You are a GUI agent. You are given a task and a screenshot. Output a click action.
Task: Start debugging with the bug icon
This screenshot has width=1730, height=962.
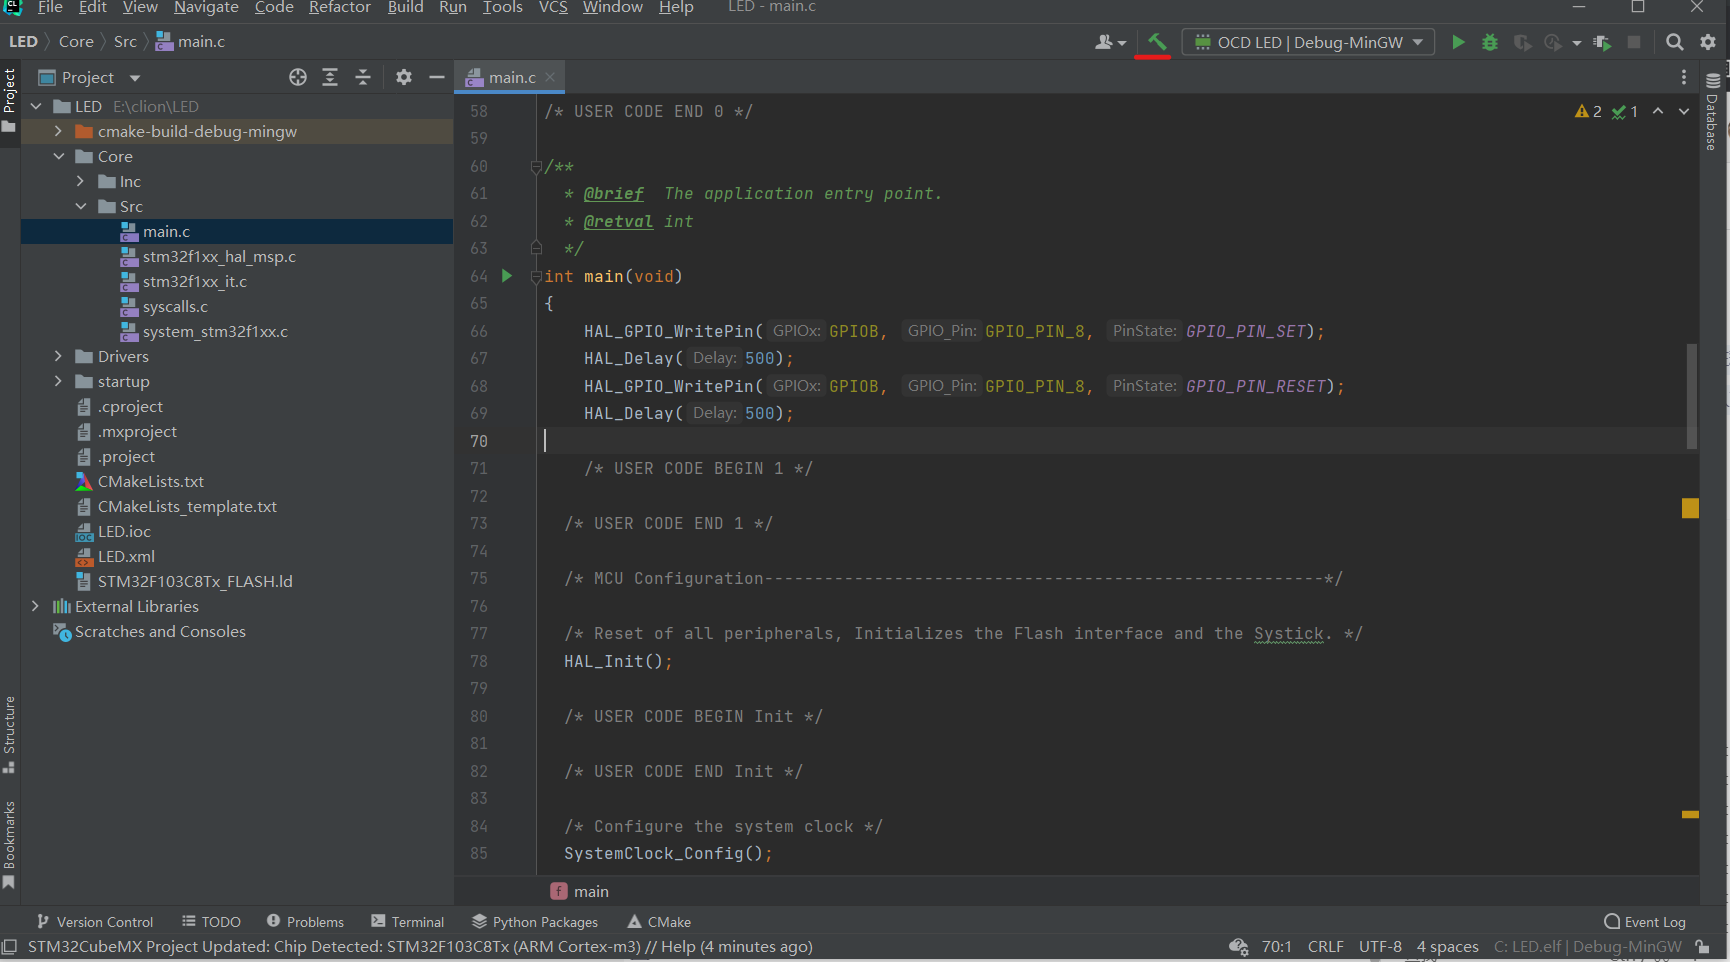pyautogui.click(x=1490, y=42)
